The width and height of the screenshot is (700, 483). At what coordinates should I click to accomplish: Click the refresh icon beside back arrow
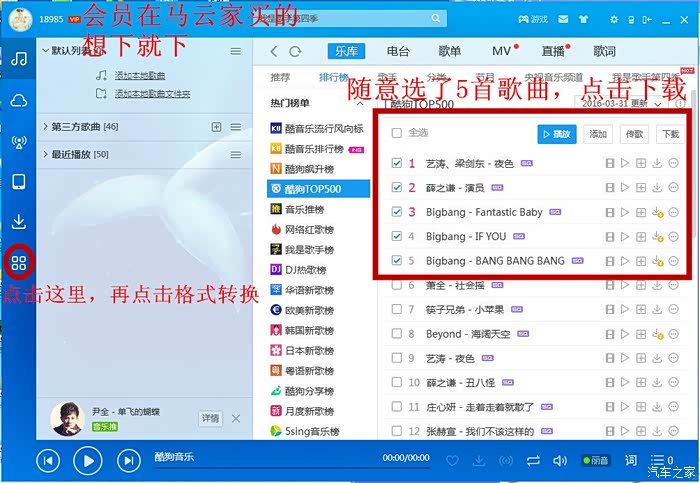(x=295, y=51)
